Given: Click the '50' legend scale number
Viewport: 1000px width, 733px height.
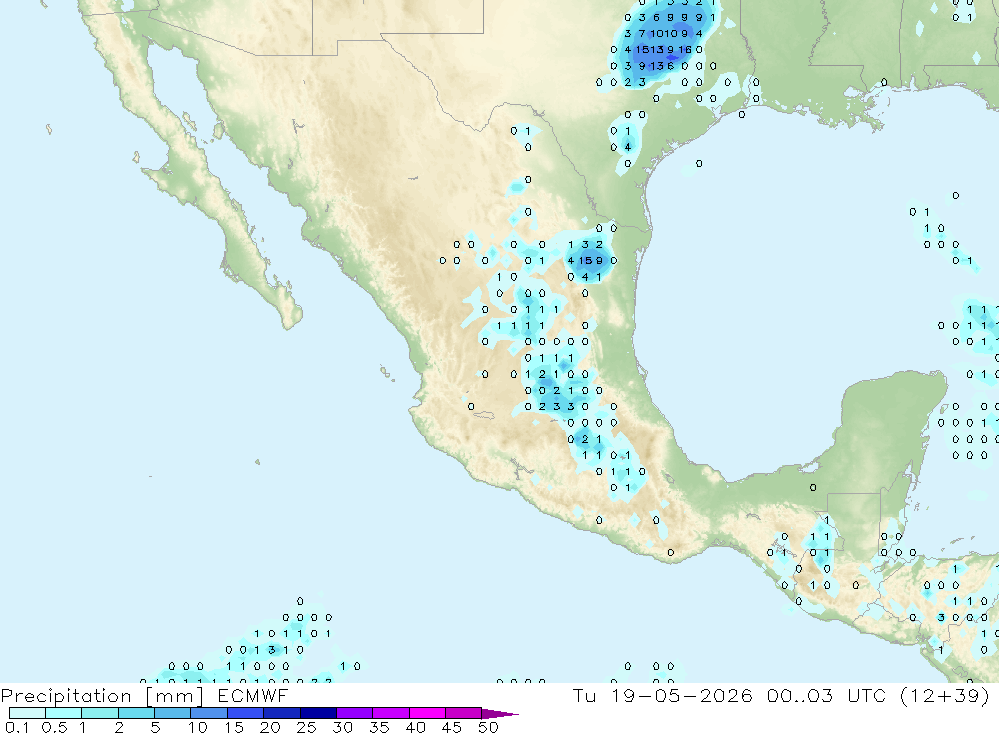Looking at the screenshot, I should [x=488, y=727].
